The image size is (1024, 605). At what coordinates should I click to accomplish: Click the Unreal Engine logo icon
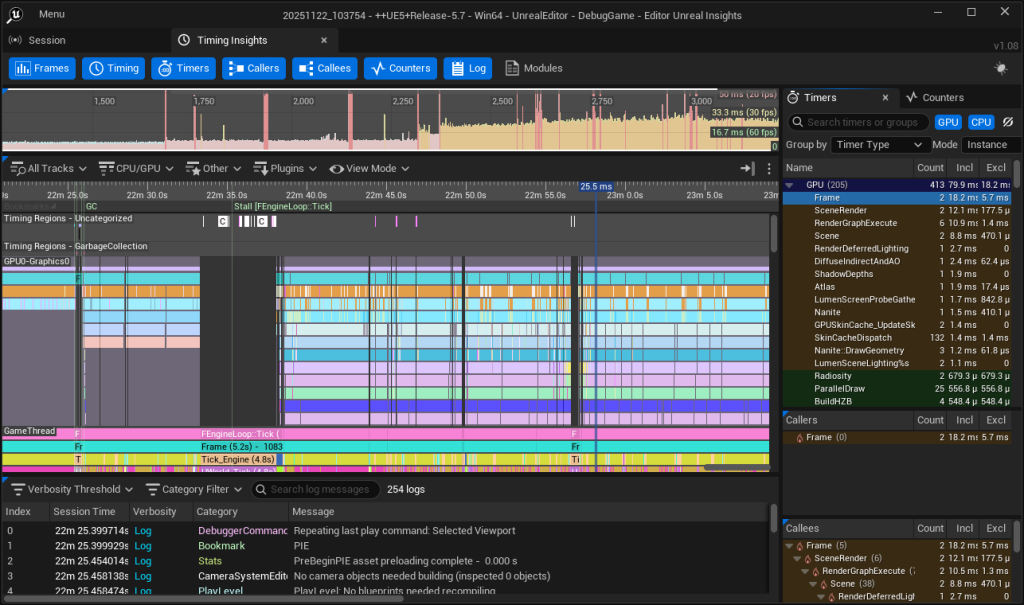point(17,13)
